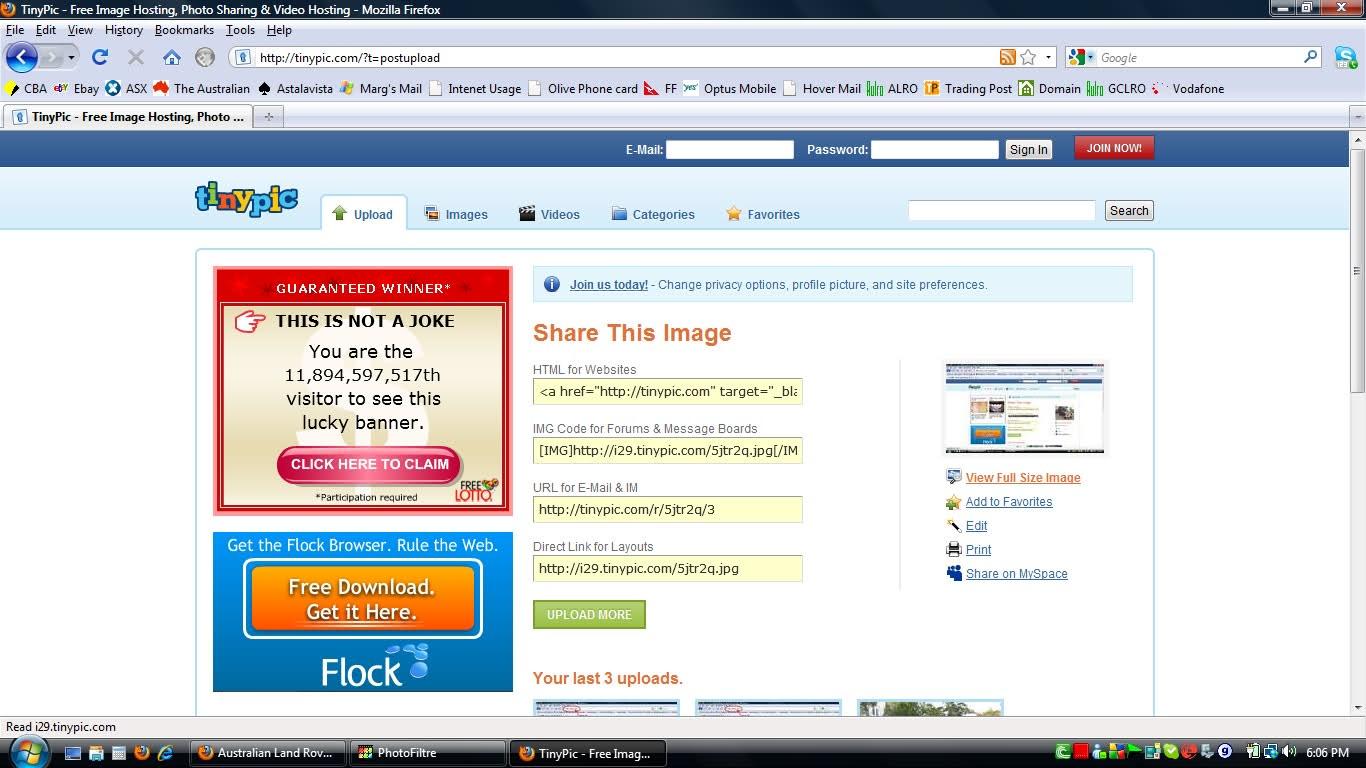Click the Share on MySpace icon
This screenshot has height=768, width=1366.
954,573
